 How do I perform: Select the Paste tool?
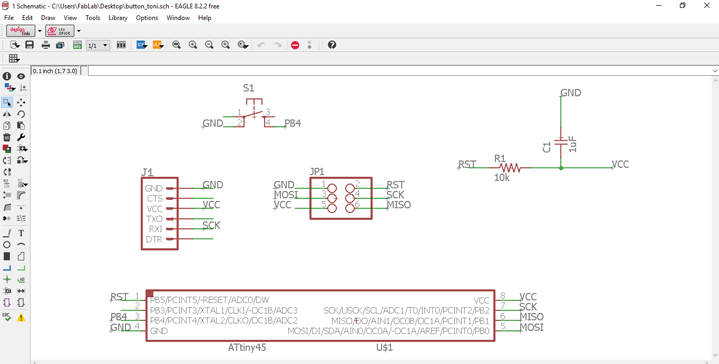click(x=21, y=125)
